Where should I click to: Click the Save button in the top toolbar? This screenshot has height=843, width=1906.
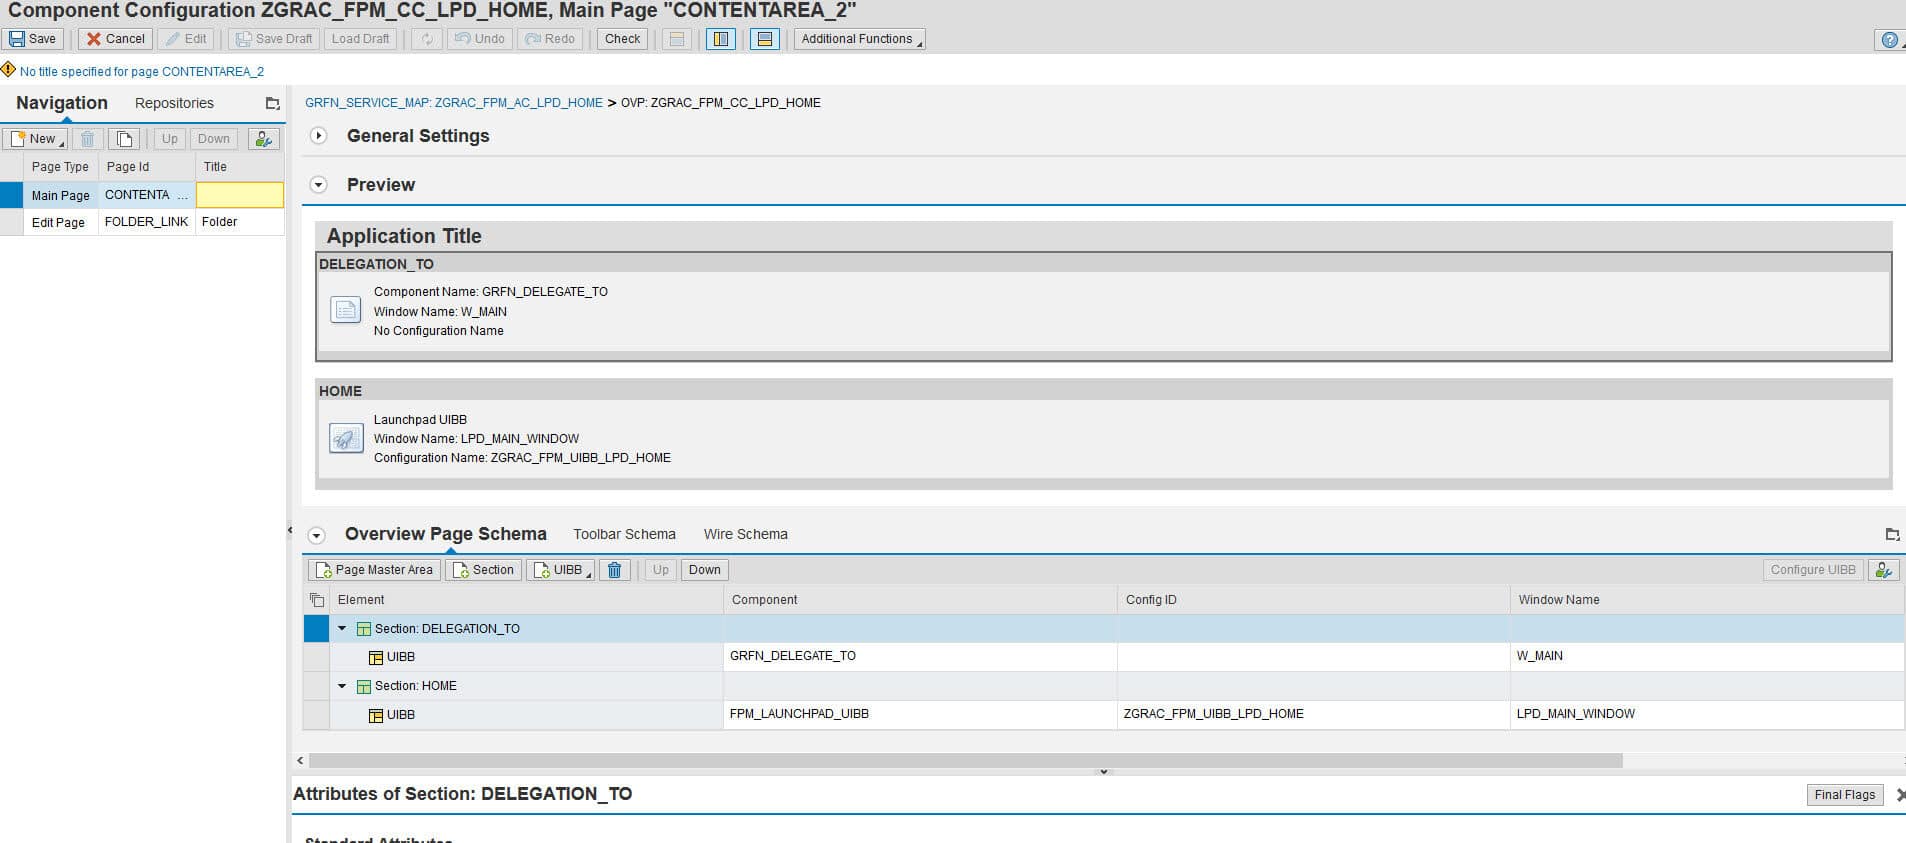tap(33, 39)
